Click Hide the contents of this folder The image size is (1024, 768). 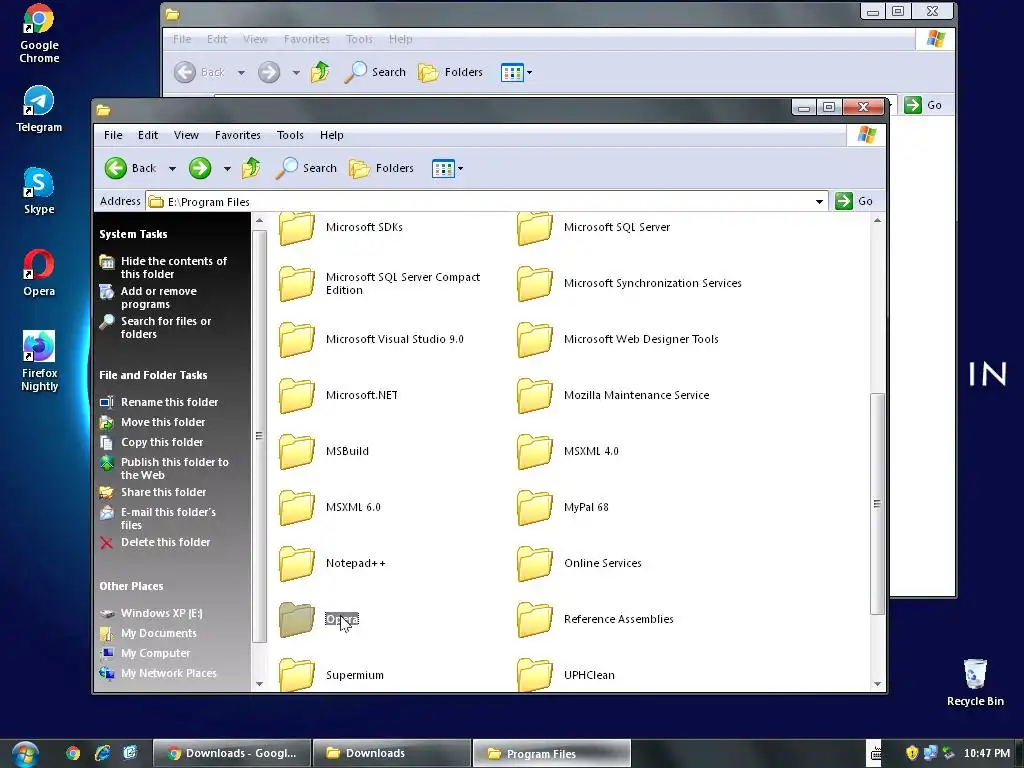[x=174, y=268]
